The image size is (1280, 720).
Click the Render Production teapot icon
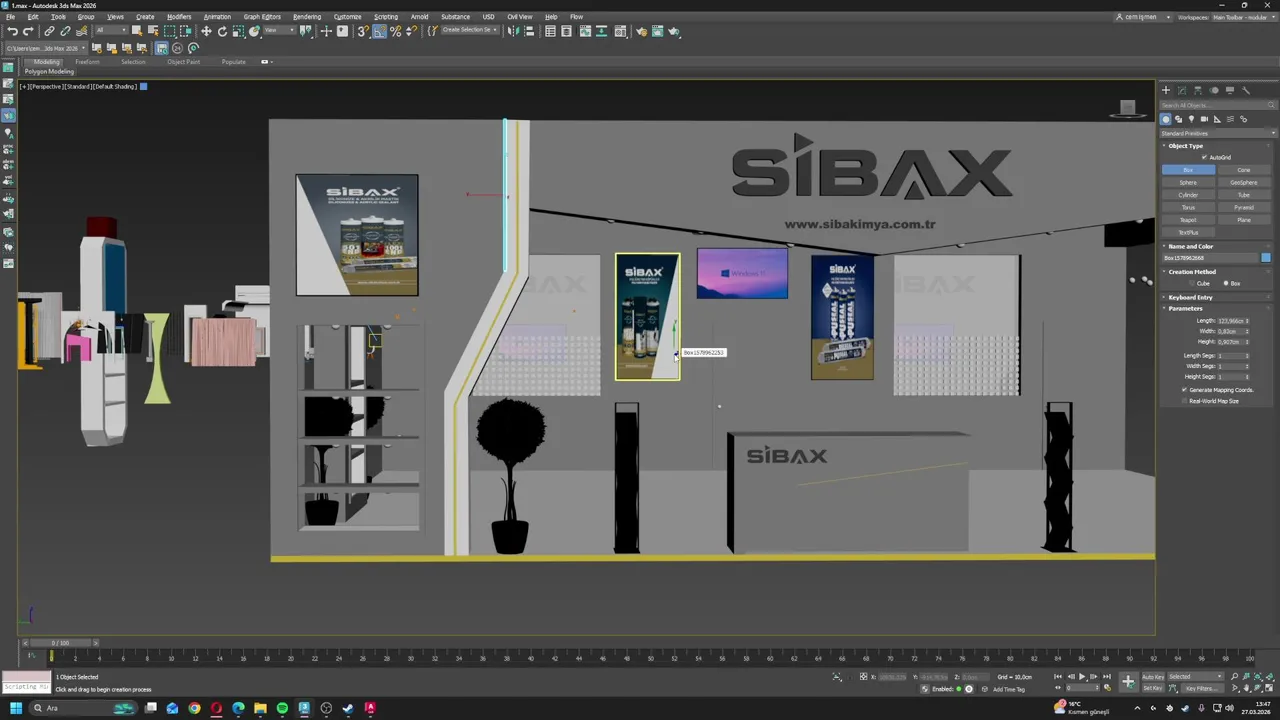click(673, 31)
